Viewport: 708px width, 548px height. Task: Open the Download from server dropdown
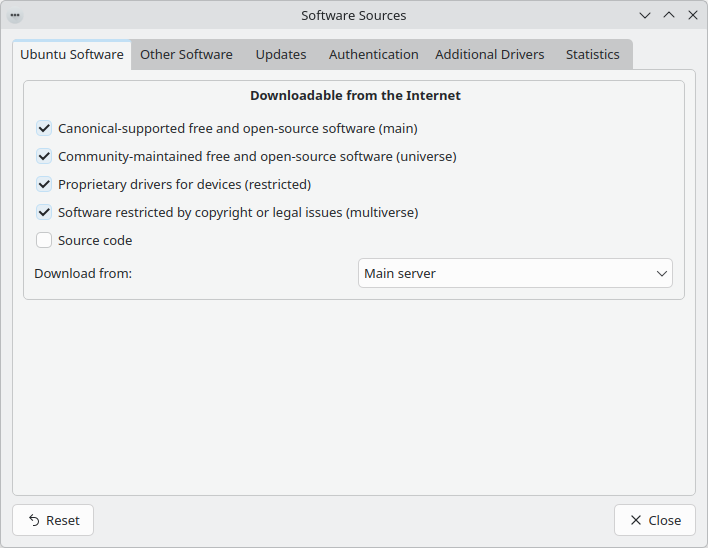514,273
